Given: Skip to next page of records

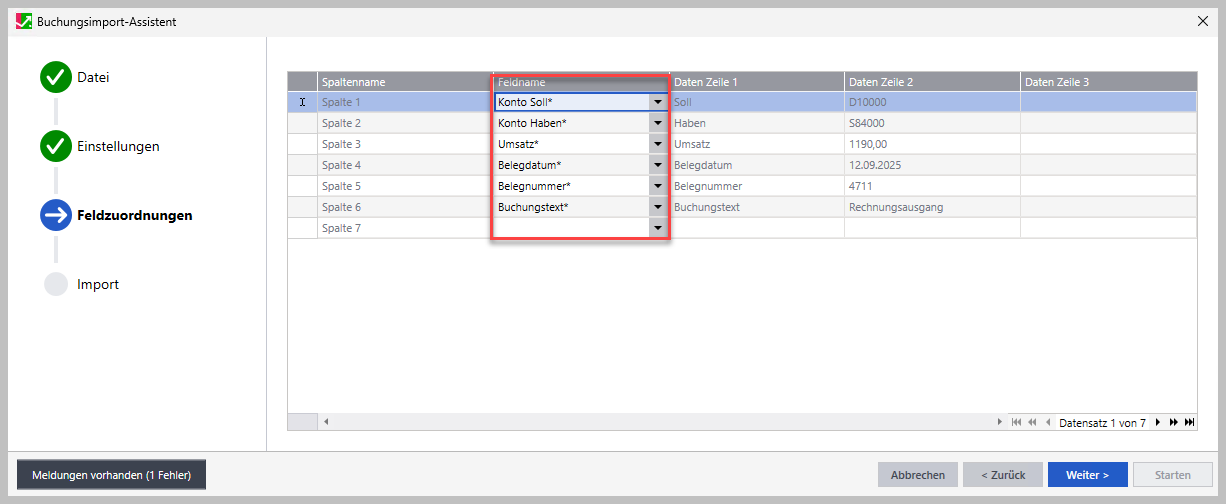Looking at the screenshot, I should pos(1173,422).
